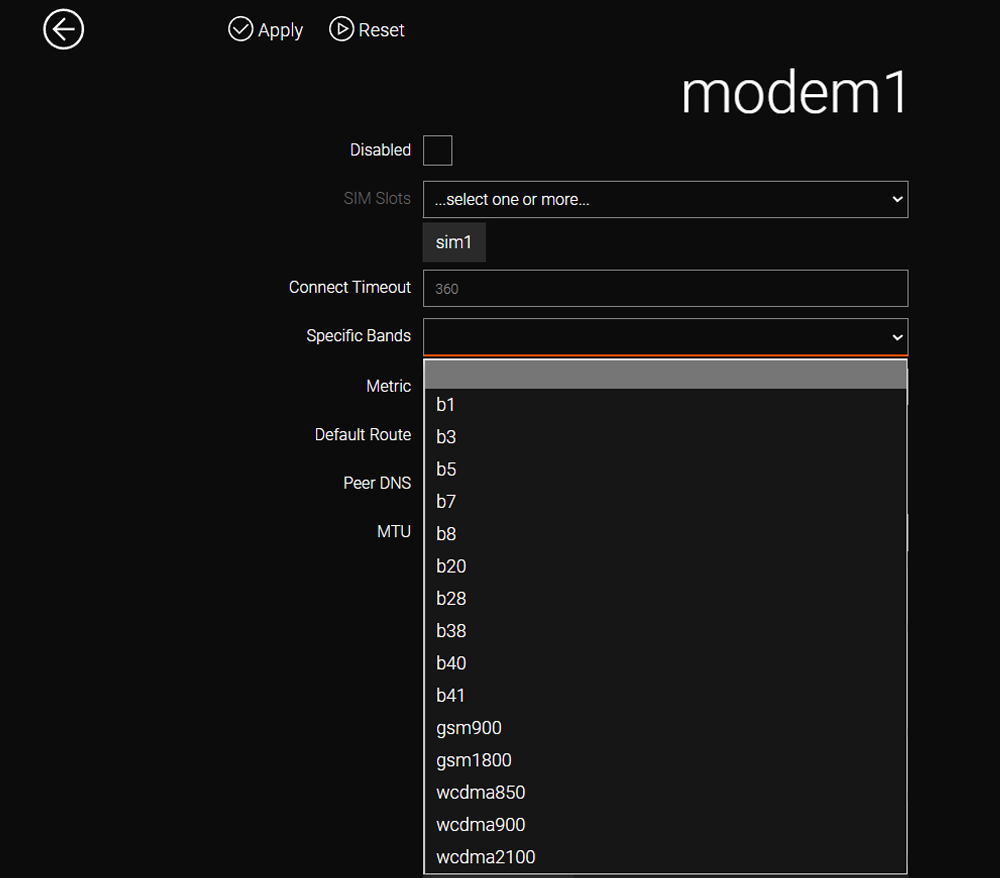Click the MTU label
This screenshot has width=1000, height=878.
393,532
